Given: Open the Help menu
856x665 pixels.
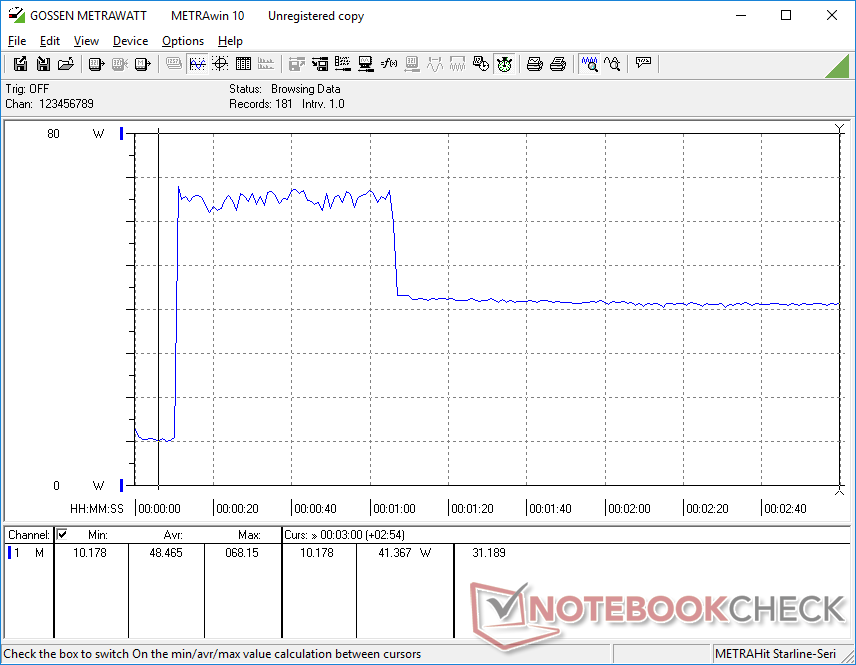Looking at the screenshot, I should [230, 41].
